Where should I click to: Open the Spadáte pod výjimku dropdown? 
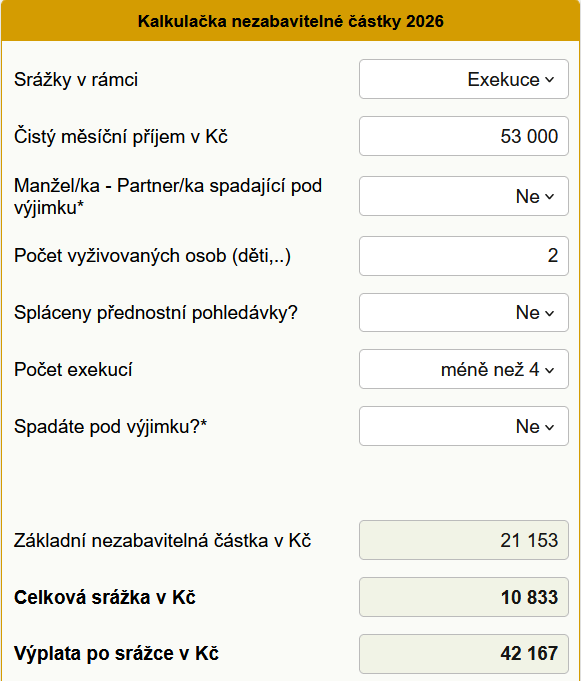464,426
